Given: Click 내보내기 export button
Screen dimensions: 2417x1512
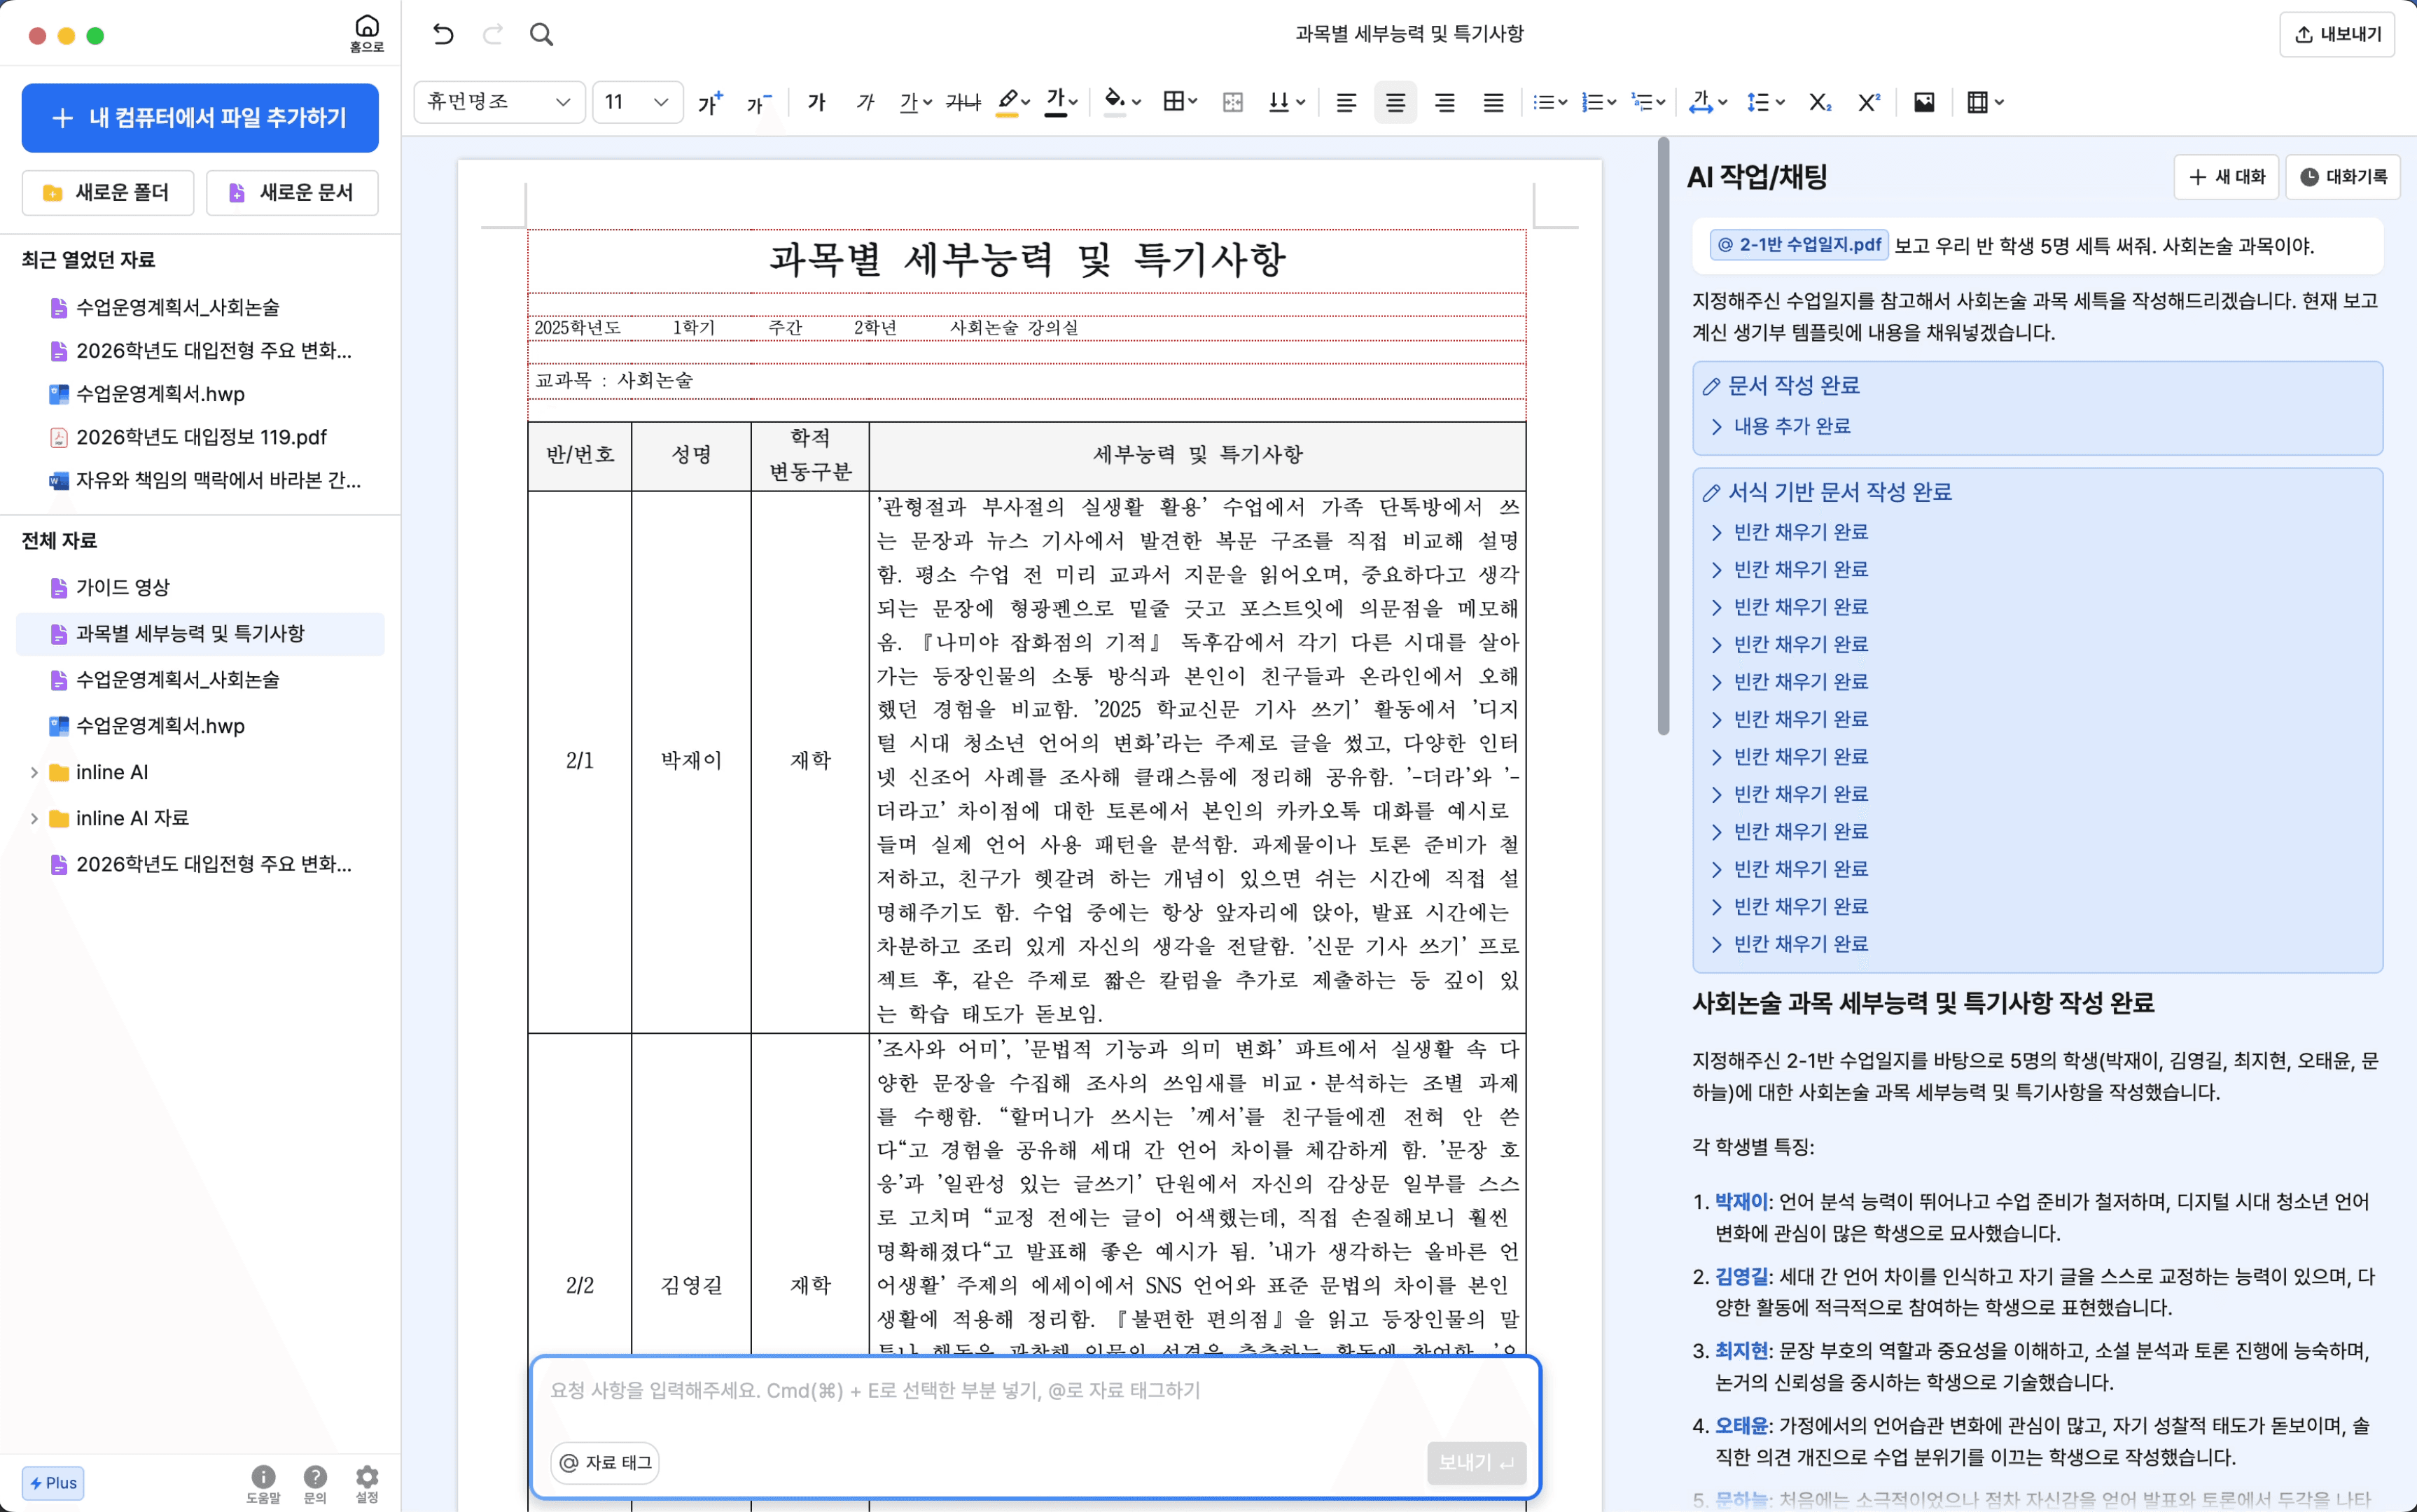Looking at the screenshot, I should click(2336, 35).
